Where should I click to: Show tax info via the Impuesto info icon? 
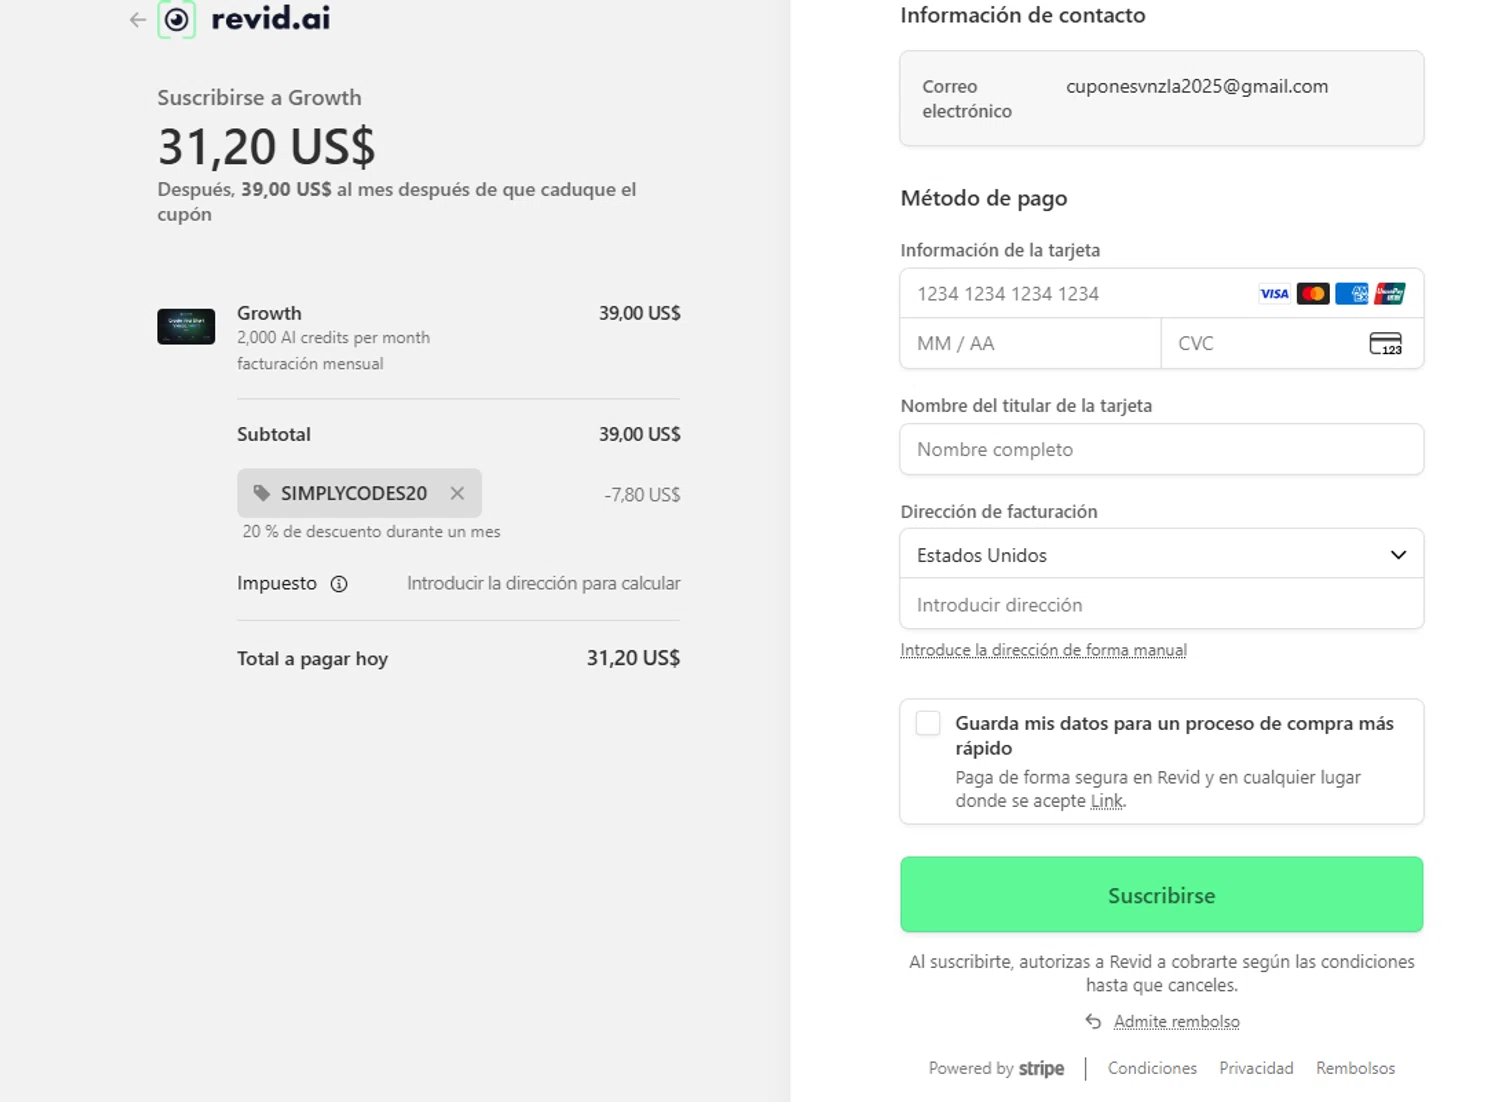(x=339, y=584)
